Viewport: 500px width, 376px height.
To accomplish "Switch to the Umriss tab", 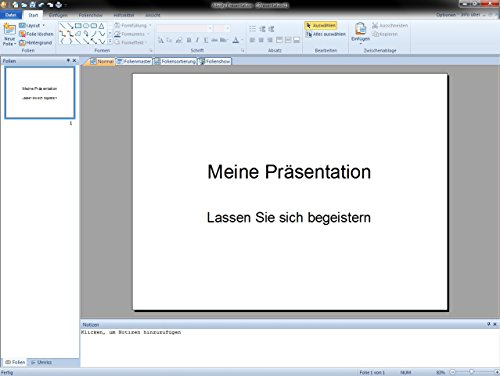I will (x=41, y=362).
